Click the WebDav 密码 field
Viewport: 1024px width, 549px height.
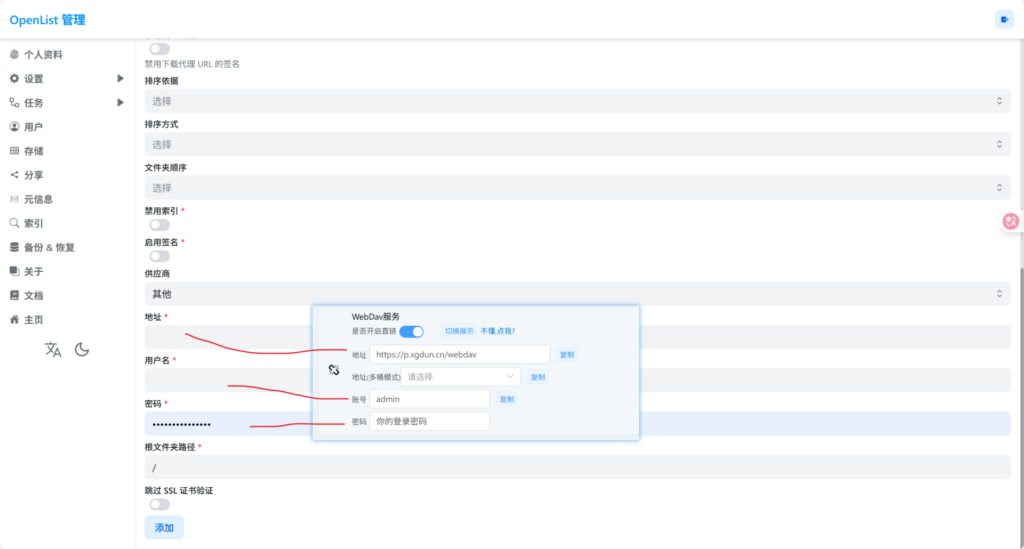pos(430,421)
